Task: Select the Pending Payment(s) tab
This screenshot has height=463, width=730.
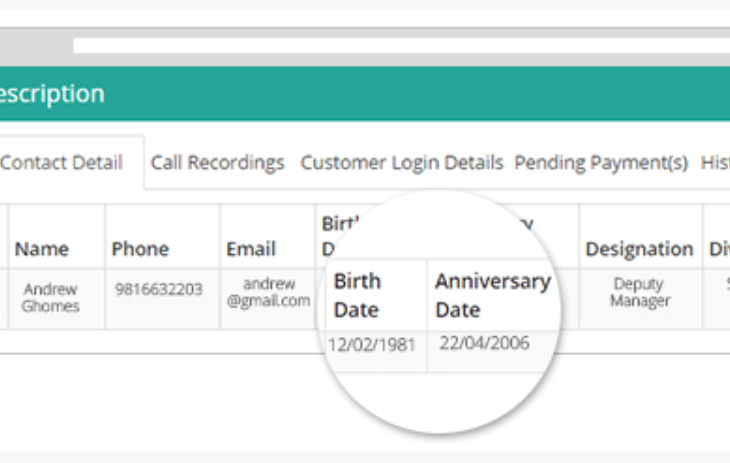Action: coord(601,163)
